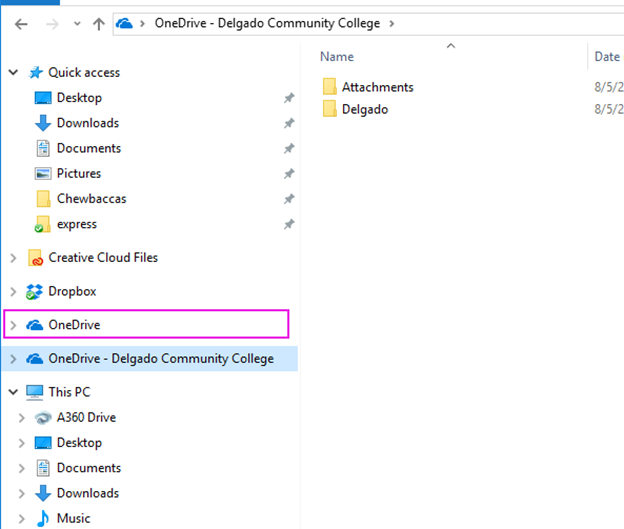Expand Downloads under This PC
This screenshot has width=624, height=529.
pyautogui.click(x=21, y=494)
